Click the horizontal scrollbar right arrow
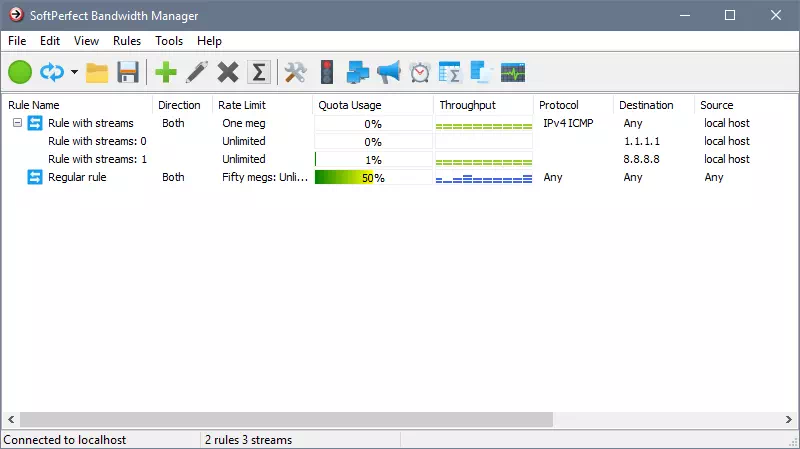Viewport: 800px width, 449px height. (x=789, y=419)
